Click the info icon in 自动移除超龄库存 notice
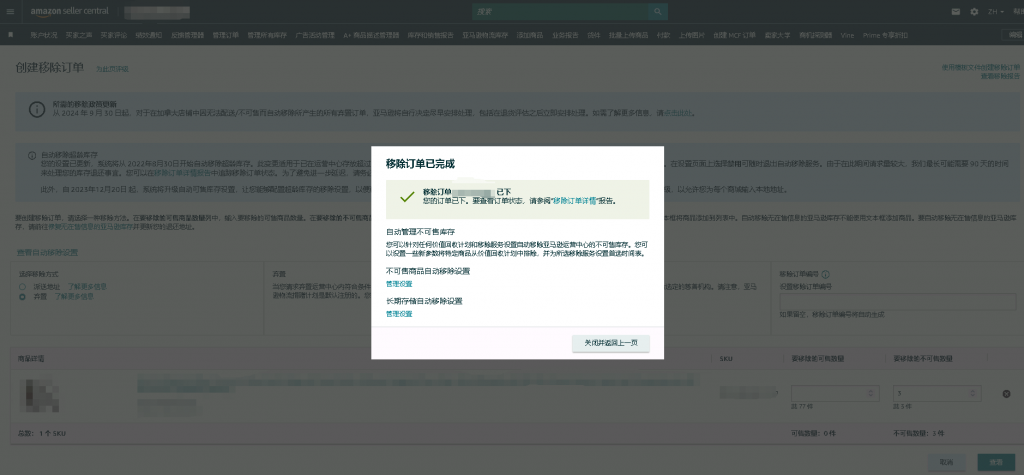 (31, 156)
